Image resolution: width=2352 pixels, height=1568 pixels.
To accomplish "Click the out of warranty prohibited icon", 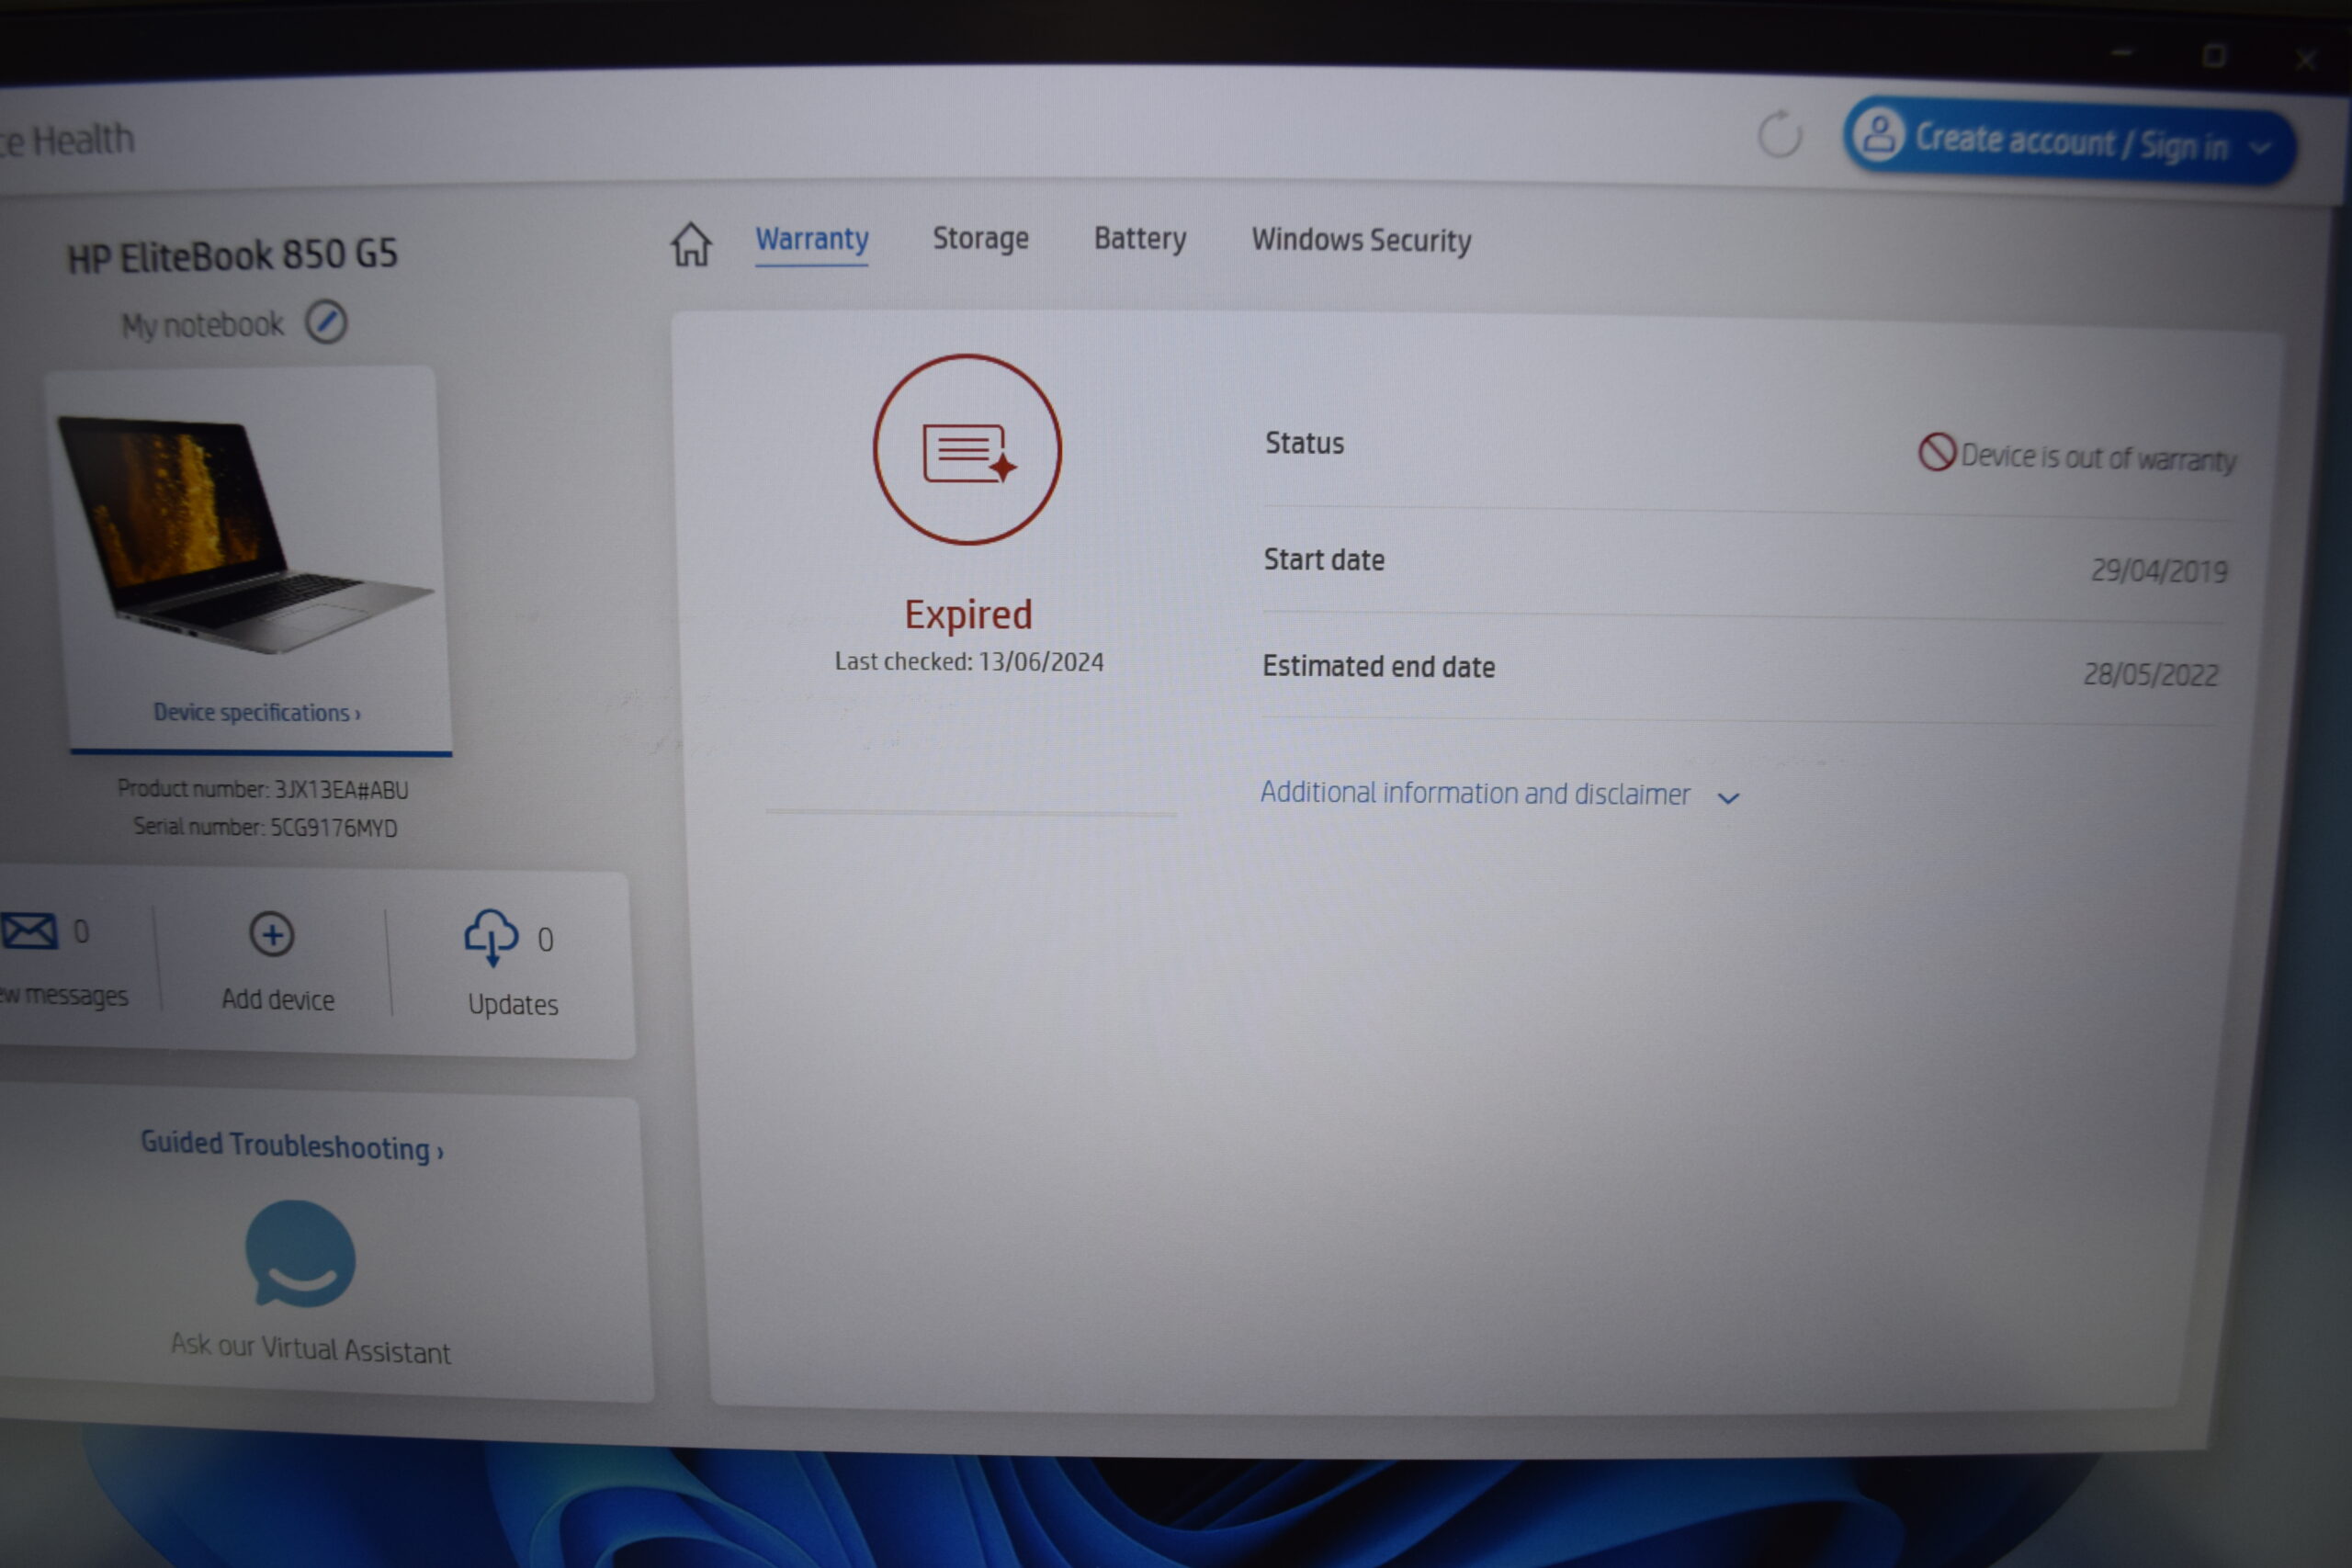I will click(1937, 452).
